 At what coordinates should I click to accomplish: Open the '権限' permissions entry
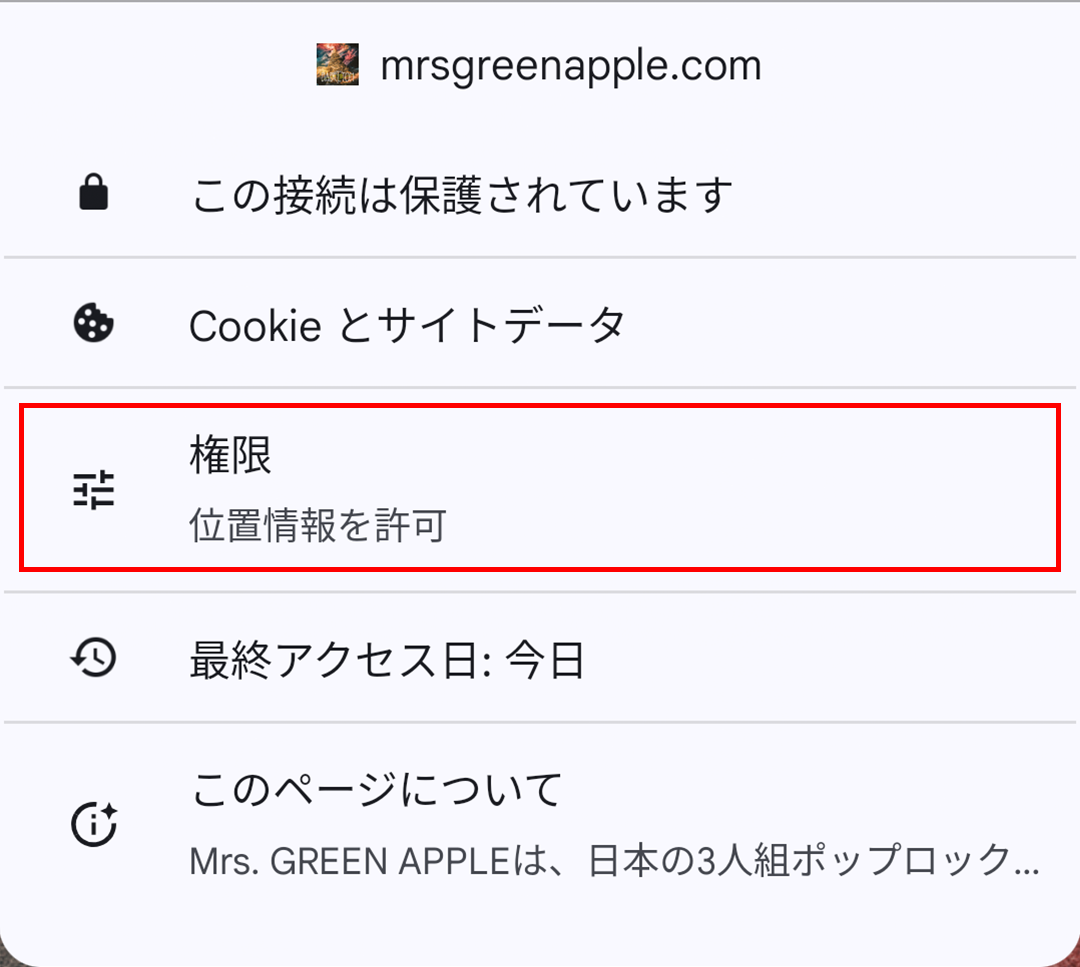[x=231, y=457]
